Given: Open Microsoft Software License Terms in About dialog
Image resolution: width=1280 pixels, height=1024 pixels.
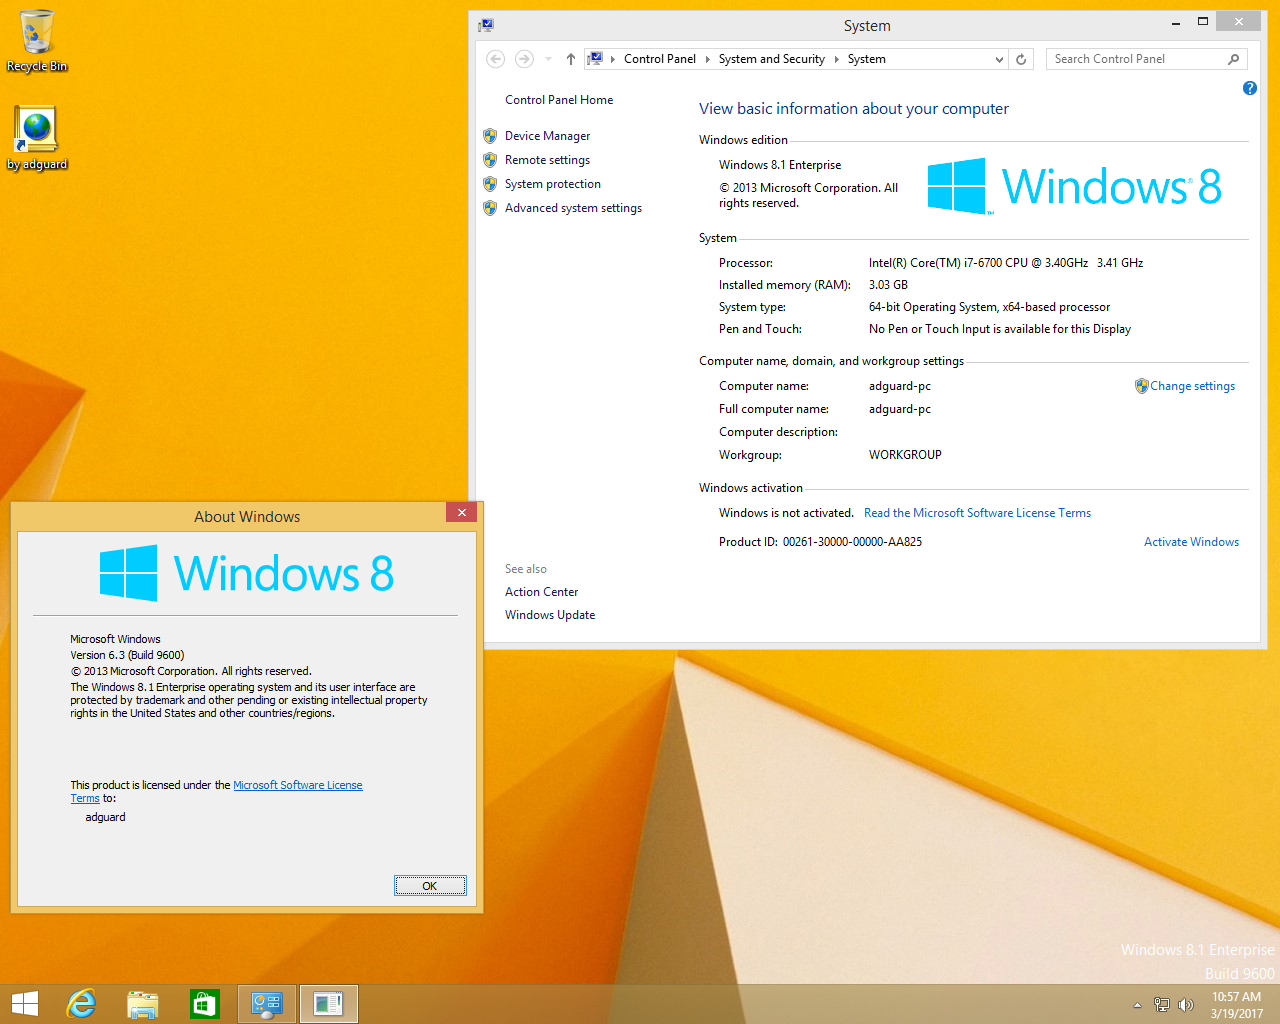Looking at the screenshot, I should pos(298,785).
